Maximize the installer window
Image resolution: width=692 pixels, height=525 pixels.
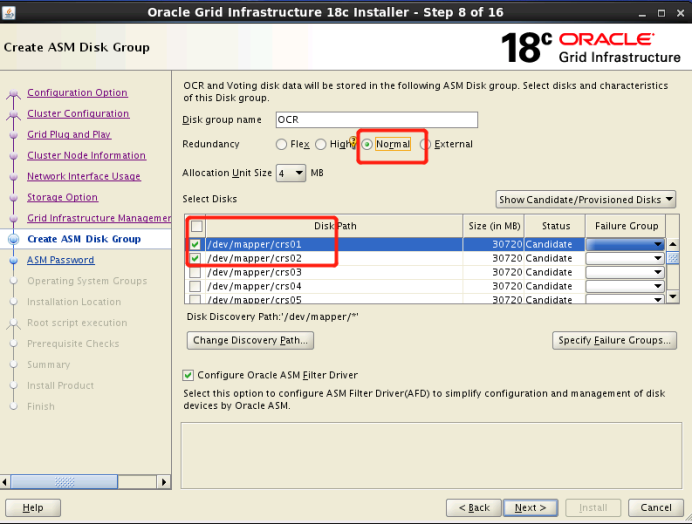pyautogui.click(x=661, y=14)
